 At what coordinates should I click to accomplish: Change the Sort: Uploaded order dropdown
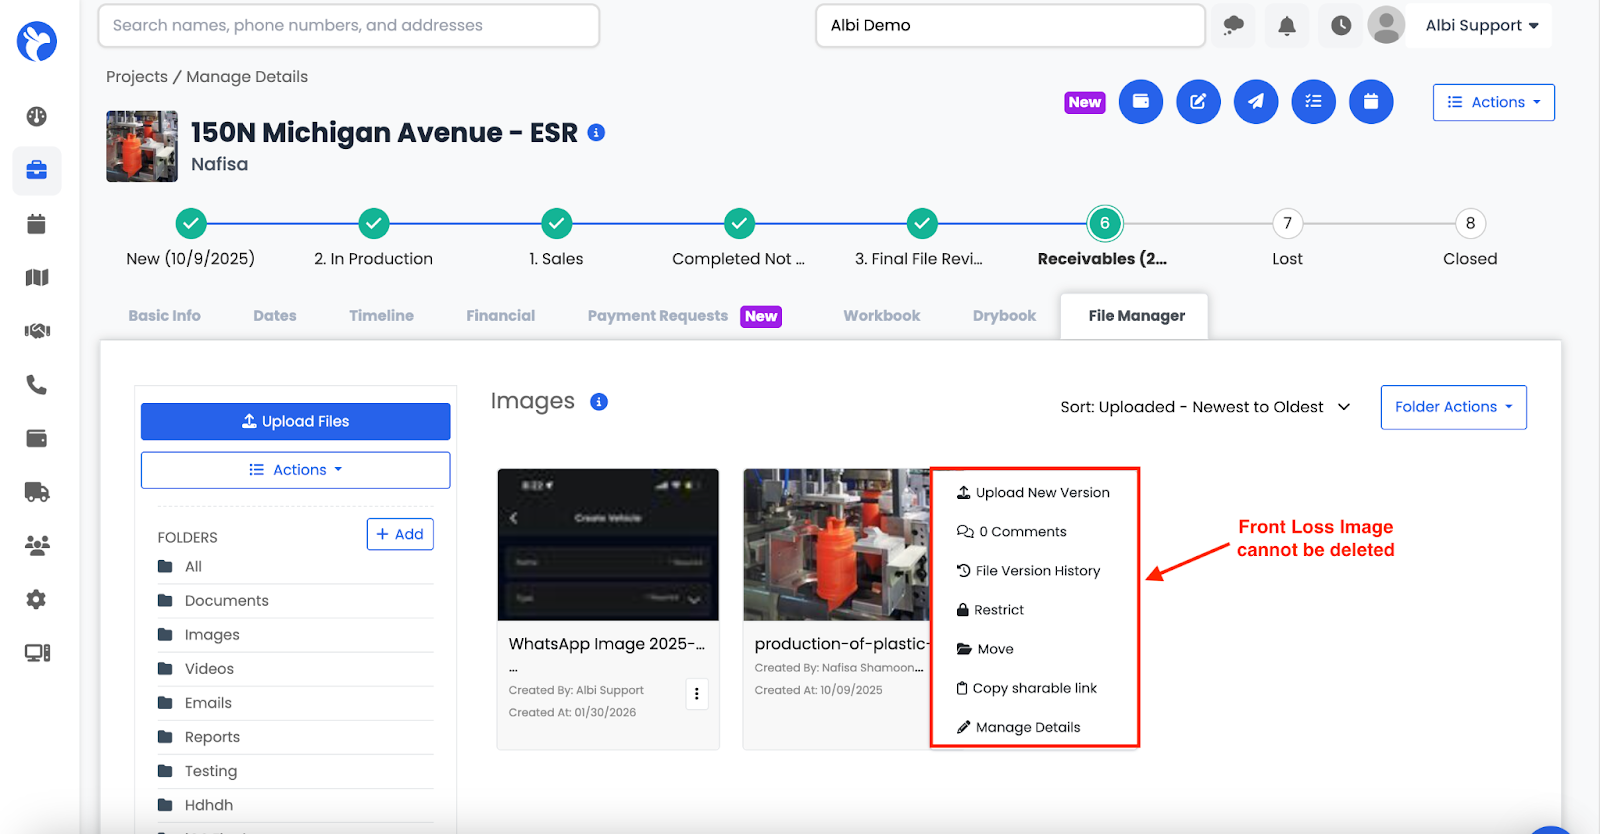tap(1205, 407)
